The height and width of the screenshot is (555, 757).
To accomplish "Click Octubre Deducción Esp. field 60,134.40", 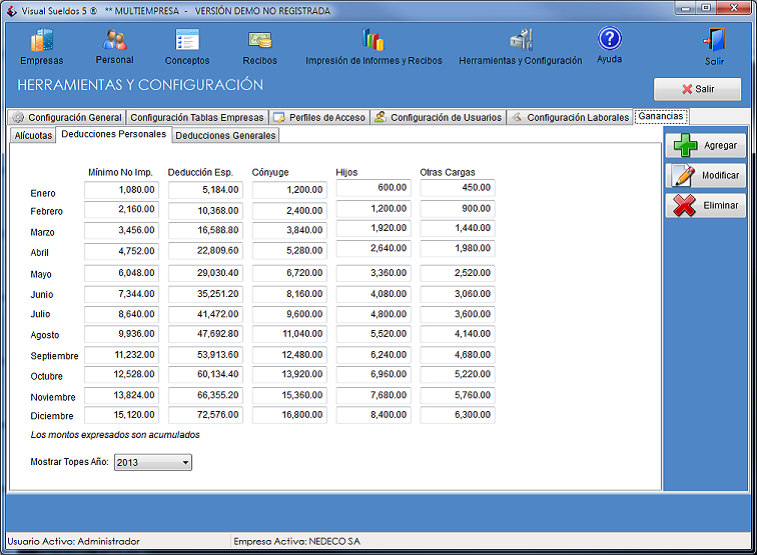I will (205, 374).
